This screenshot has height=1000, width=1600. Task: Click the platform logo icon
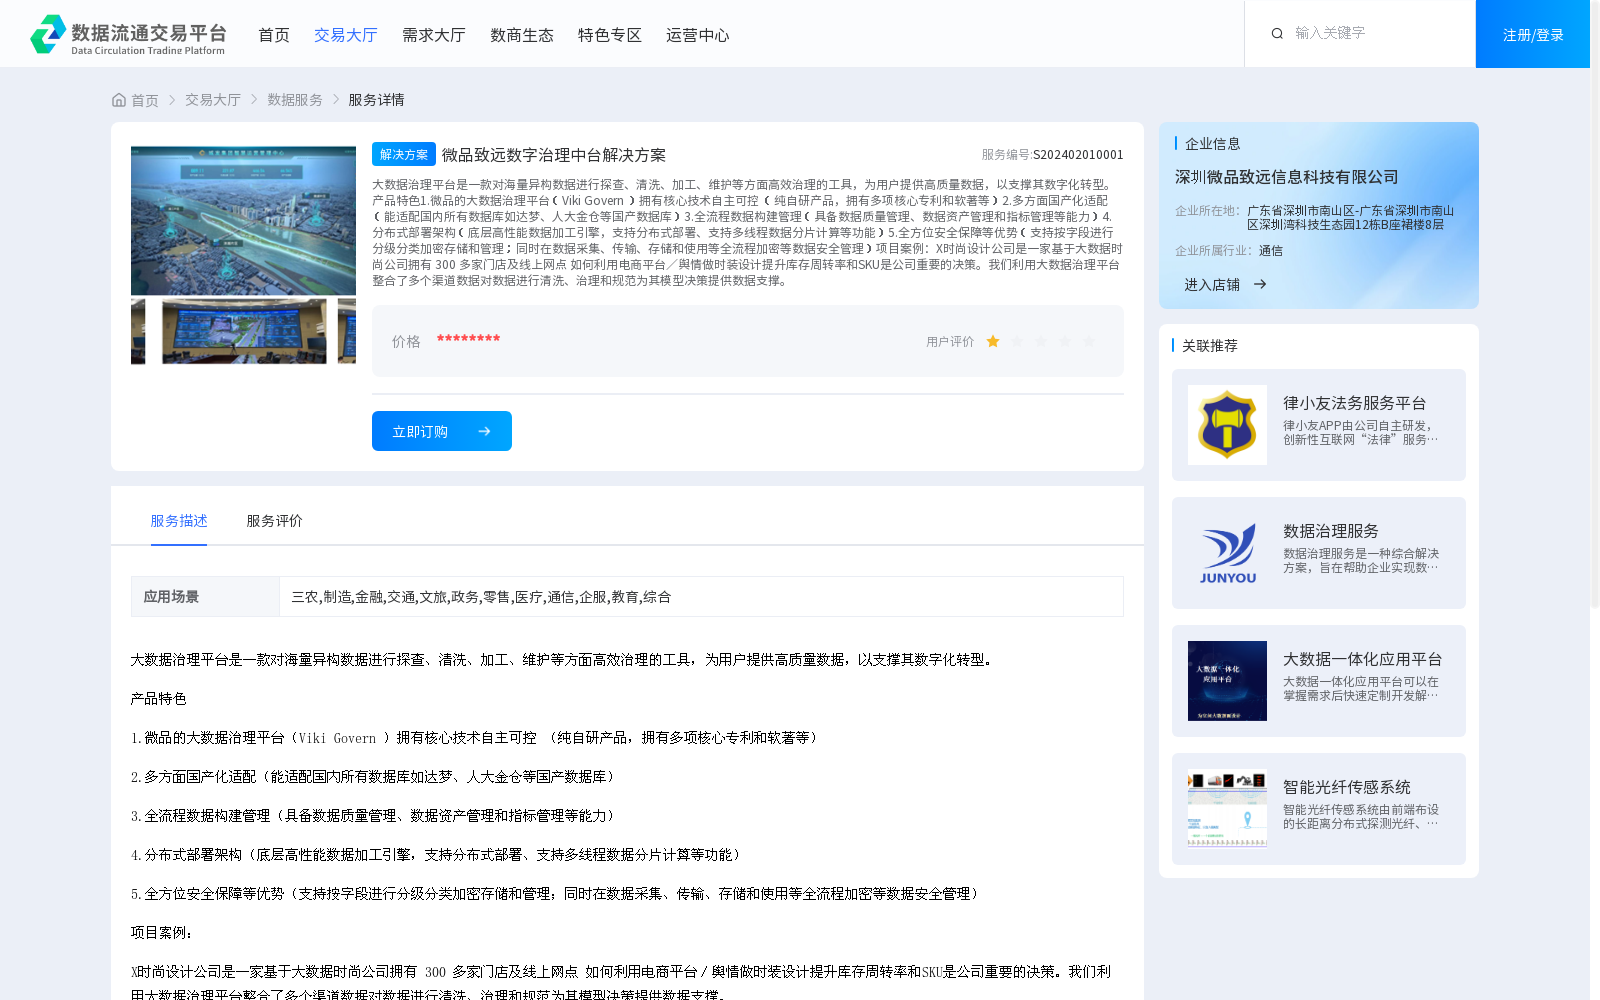48,34
